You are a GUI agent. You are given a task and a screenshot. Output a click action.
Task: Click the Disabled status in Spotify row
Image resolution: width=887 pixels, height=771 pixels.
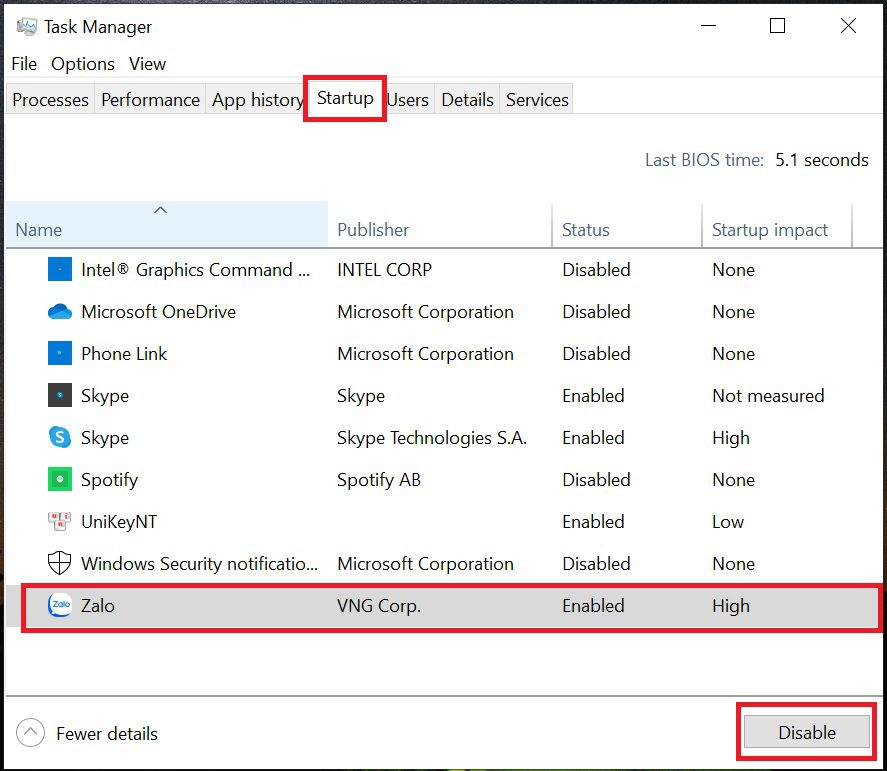[x=596, y=480]
